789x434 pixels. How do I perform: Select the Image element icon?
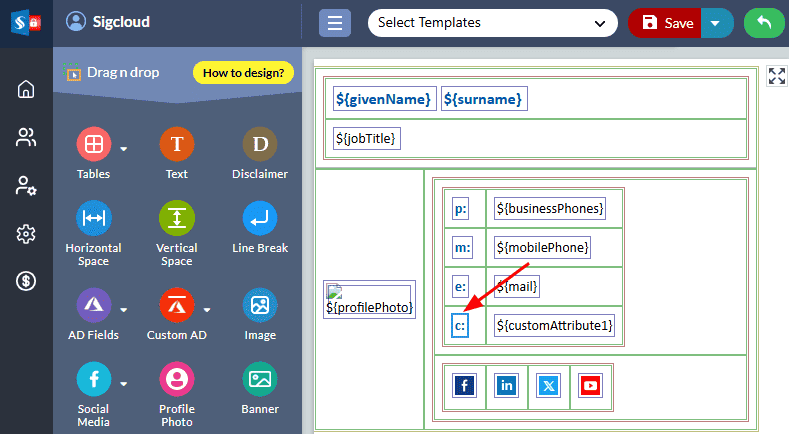pyautogui.click(x=260, y=305)
